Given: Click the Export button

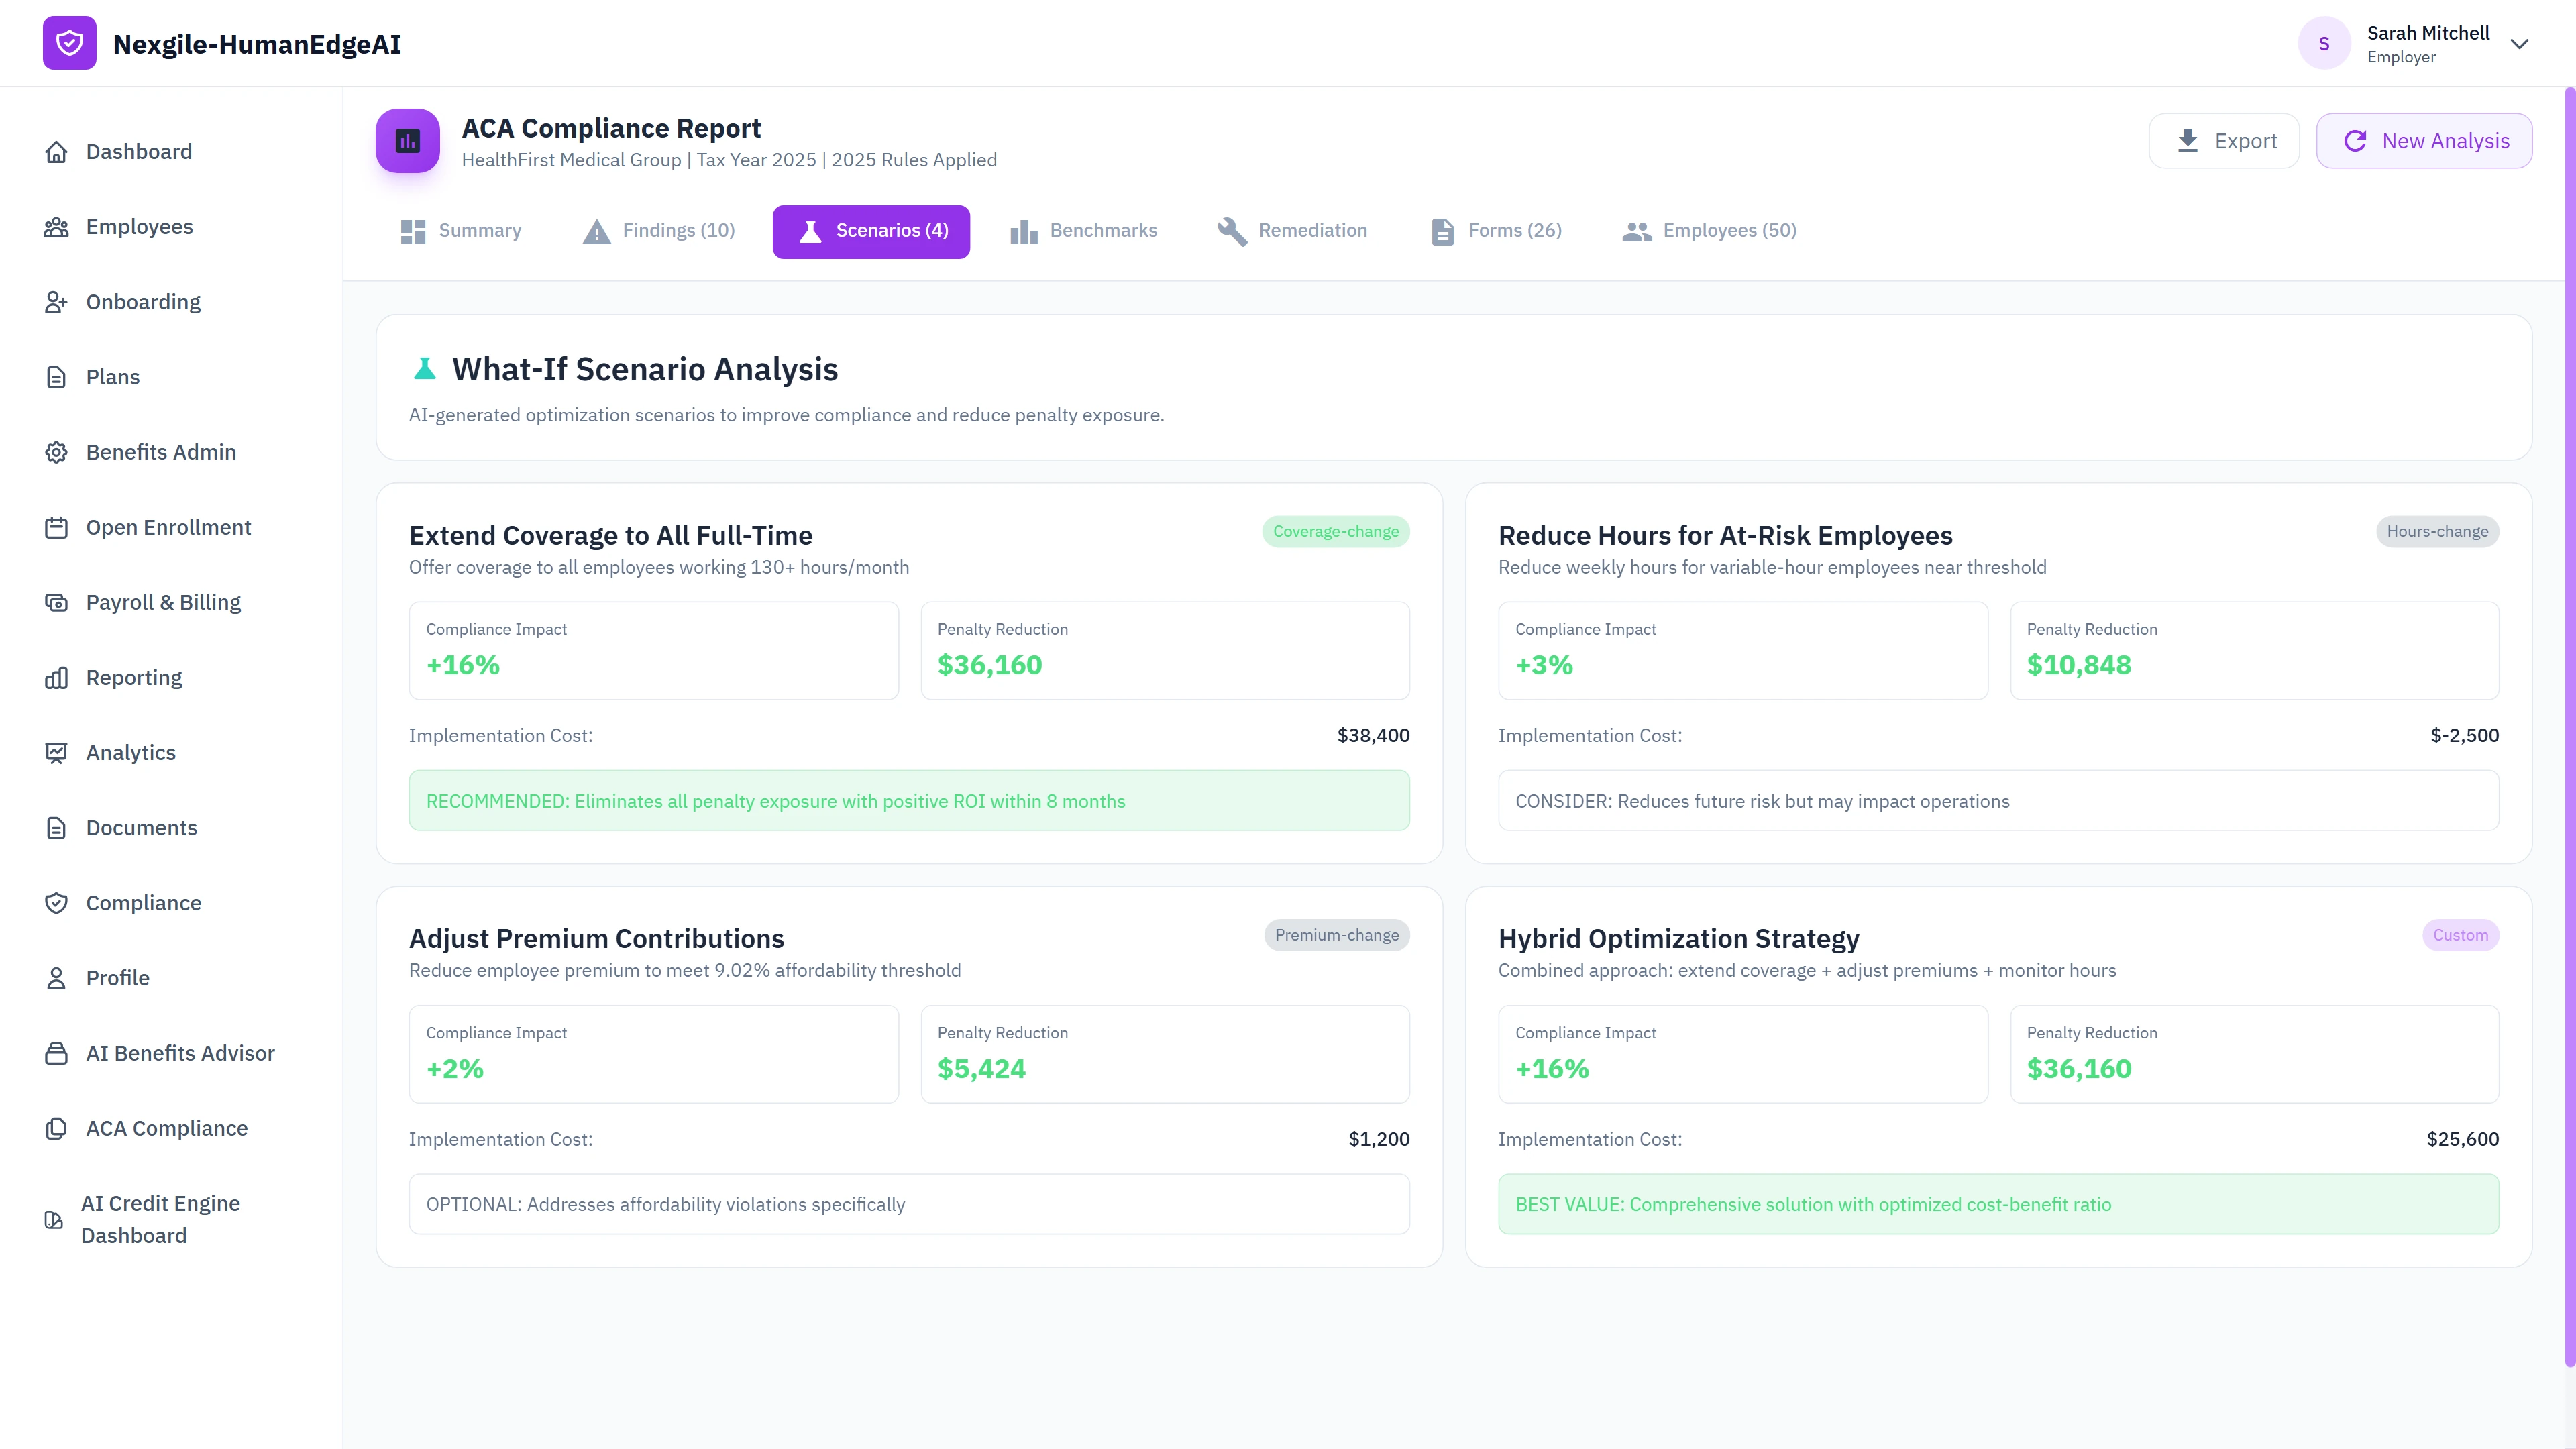Looking at the screenshot, I should [x=2223, y=140].
